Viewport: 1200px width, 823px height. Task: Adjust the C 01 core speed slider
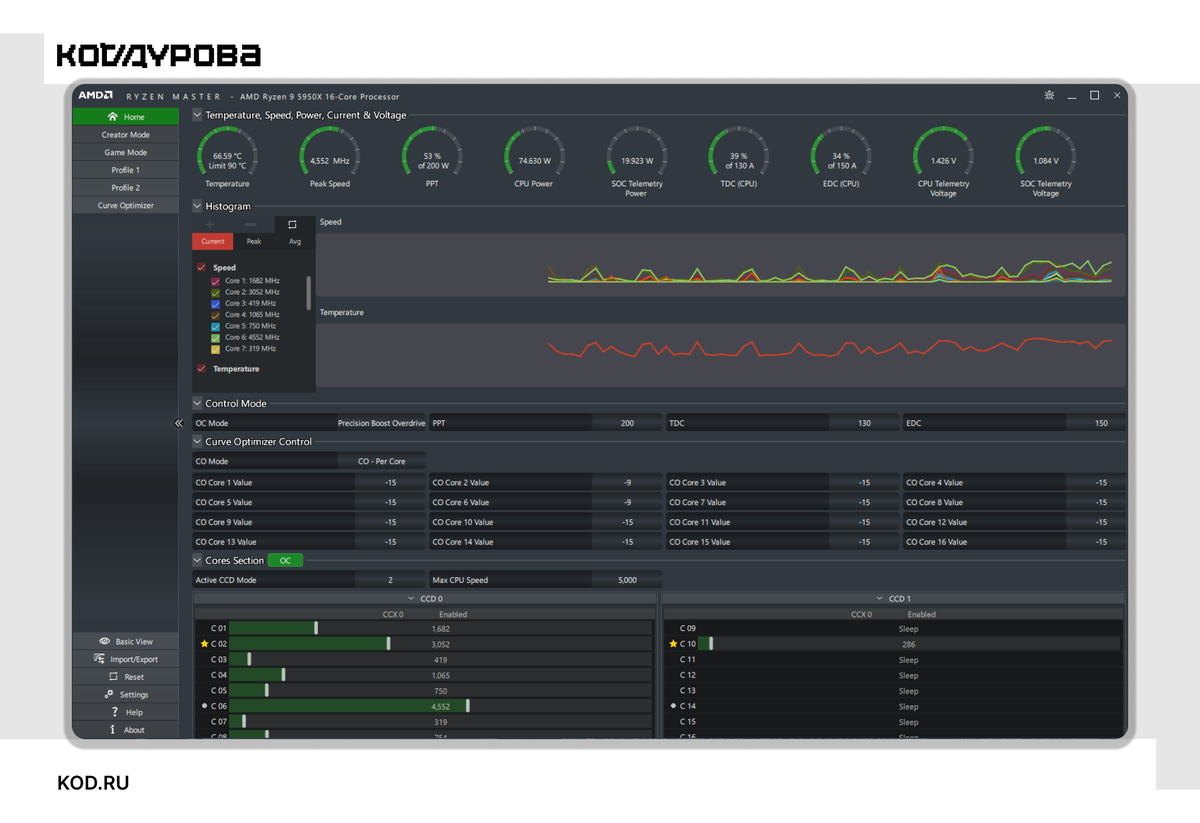(316, 628)
